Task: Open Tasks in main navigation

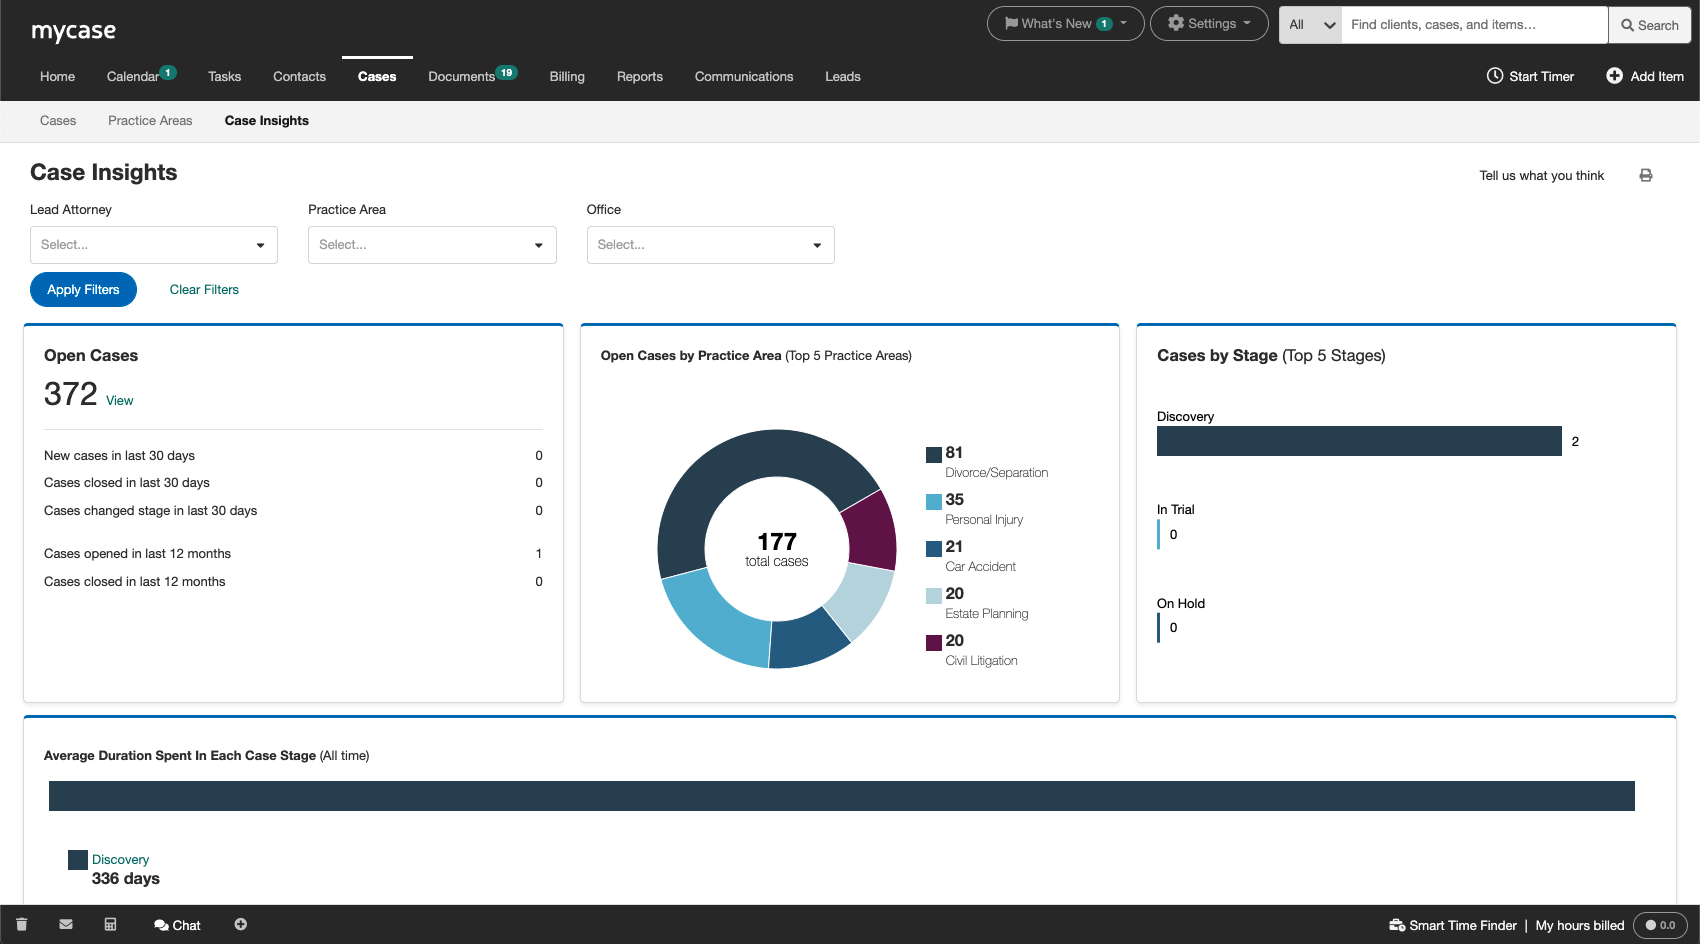Action: [224, 77]
